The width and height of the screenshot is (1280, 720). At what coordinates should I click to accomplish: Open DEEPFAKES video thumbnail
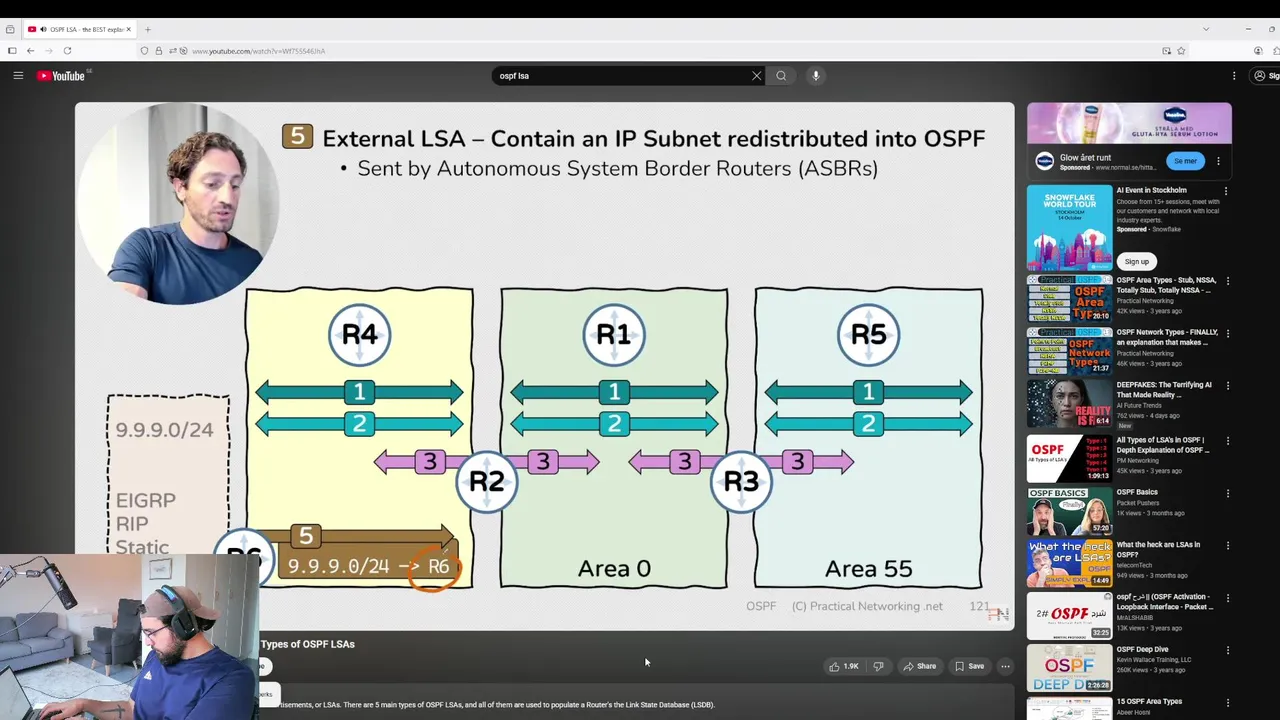pyautogui.click(x=1069, y=404)
